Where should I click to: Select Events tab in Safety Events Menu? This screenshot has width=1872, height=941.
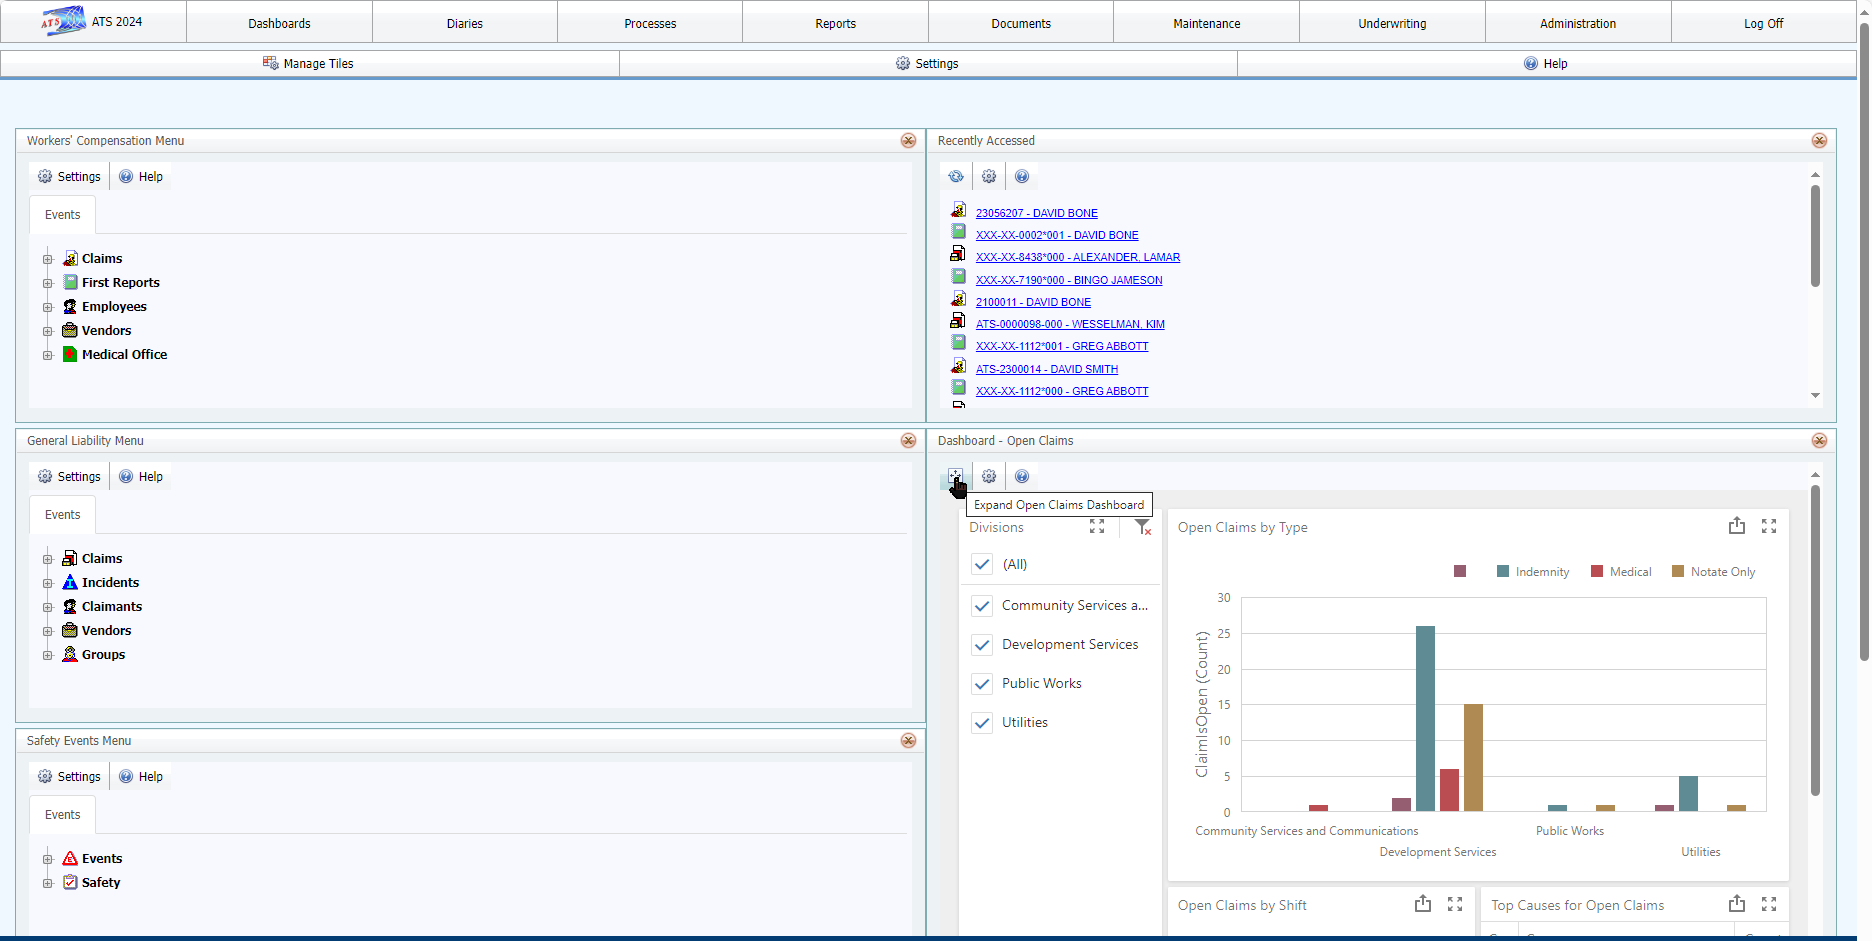(62, 814)
